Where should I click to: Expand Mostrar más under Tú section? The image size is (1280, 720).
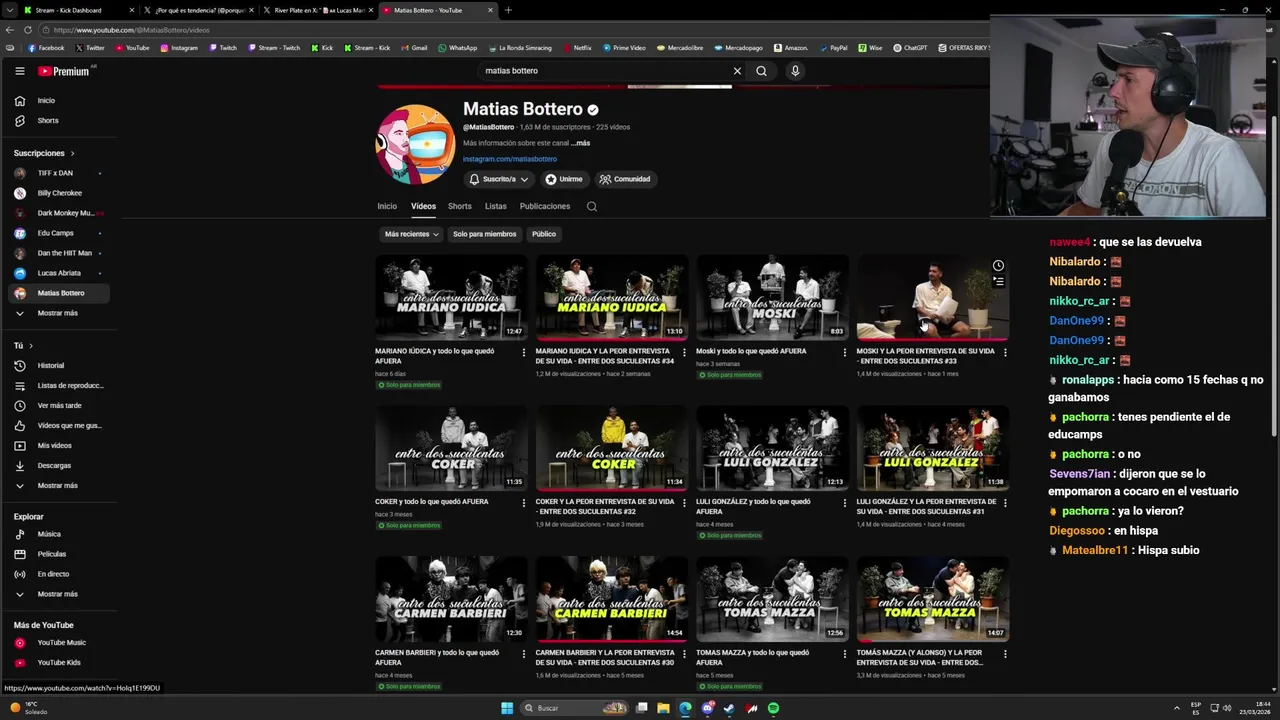pyautogui.click(x=59, y=485)
